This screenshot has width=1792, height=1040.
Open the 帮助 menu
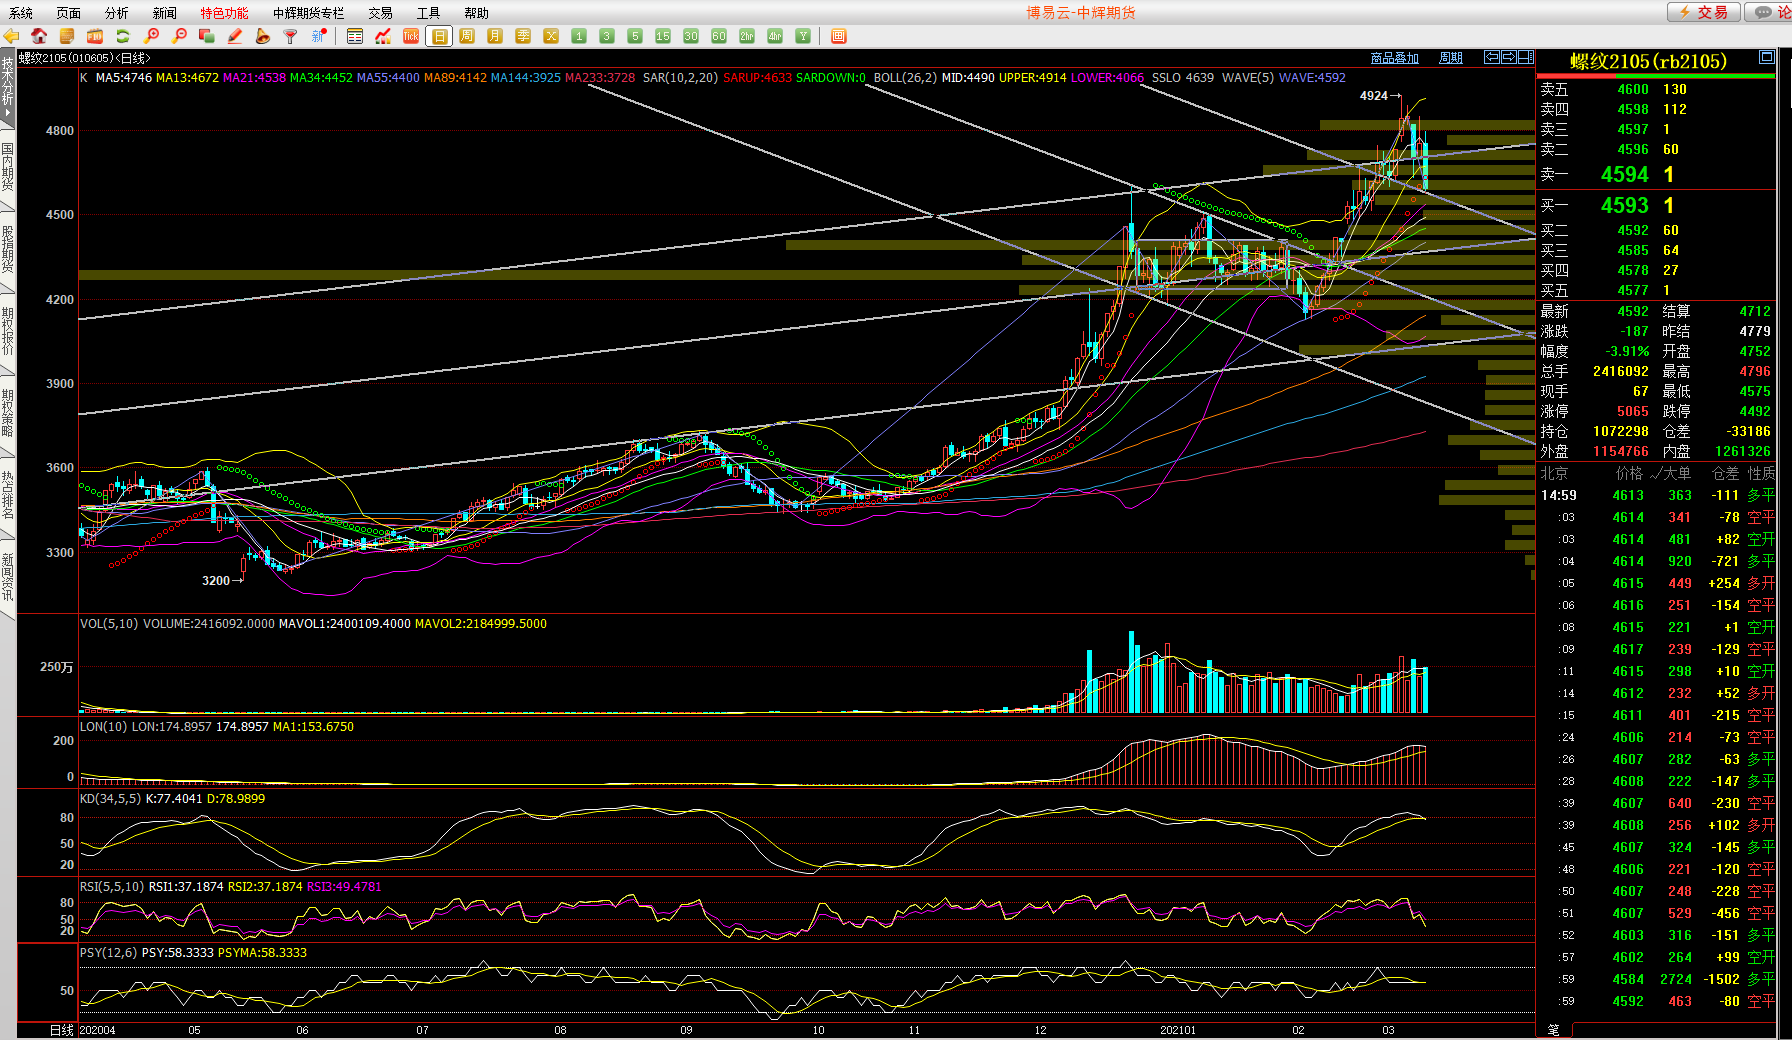pos(477,13)
